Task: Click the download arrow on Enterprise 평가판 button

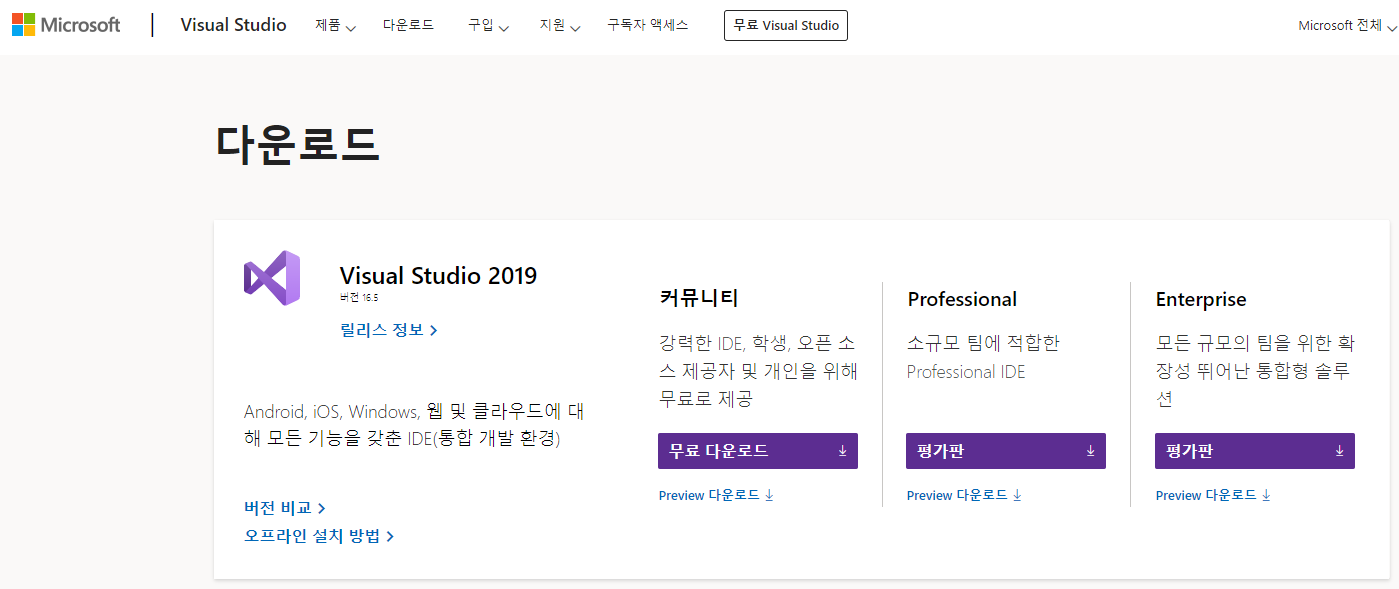Action: click(x=1339, y=451)
